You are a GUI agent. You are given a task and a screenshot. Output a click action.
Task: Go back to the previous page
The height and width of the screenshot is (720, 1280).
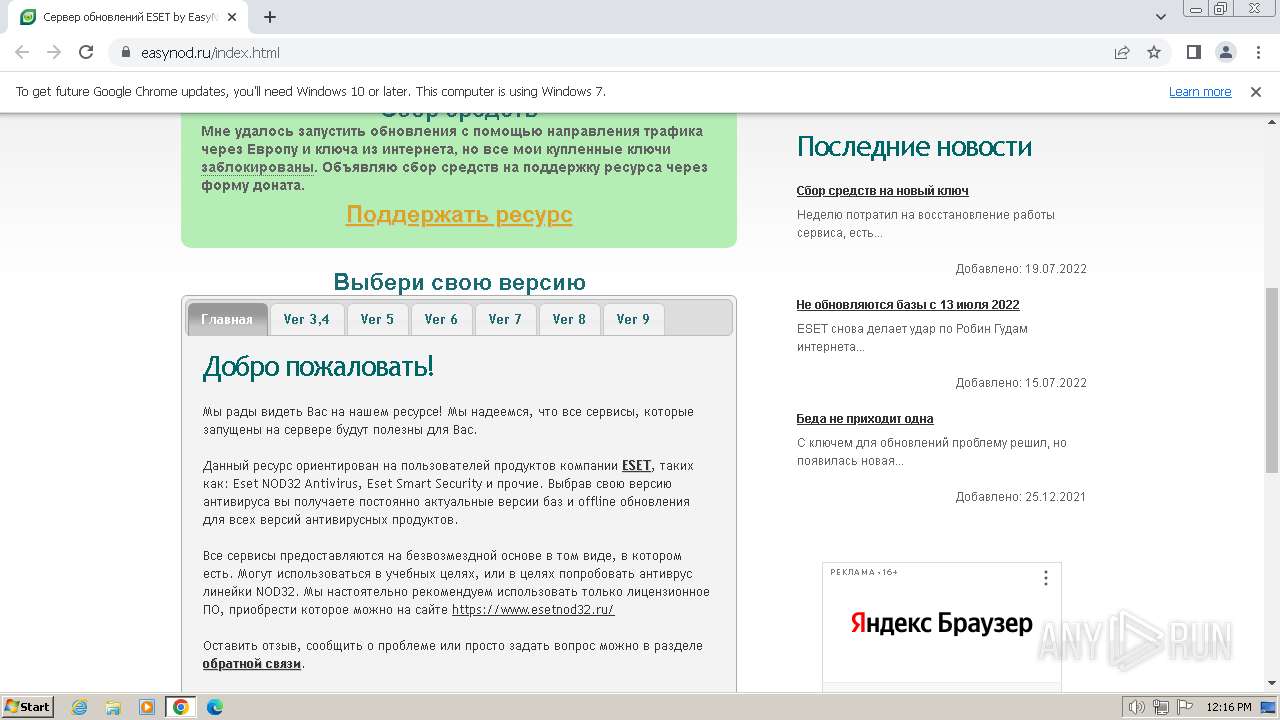pyautogui.click(x=22, y=53)
